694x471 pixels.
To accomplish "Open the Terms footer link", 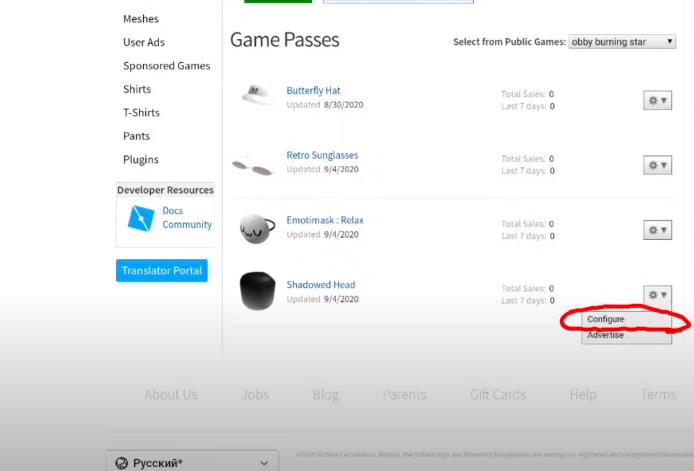I will (659, 394).
